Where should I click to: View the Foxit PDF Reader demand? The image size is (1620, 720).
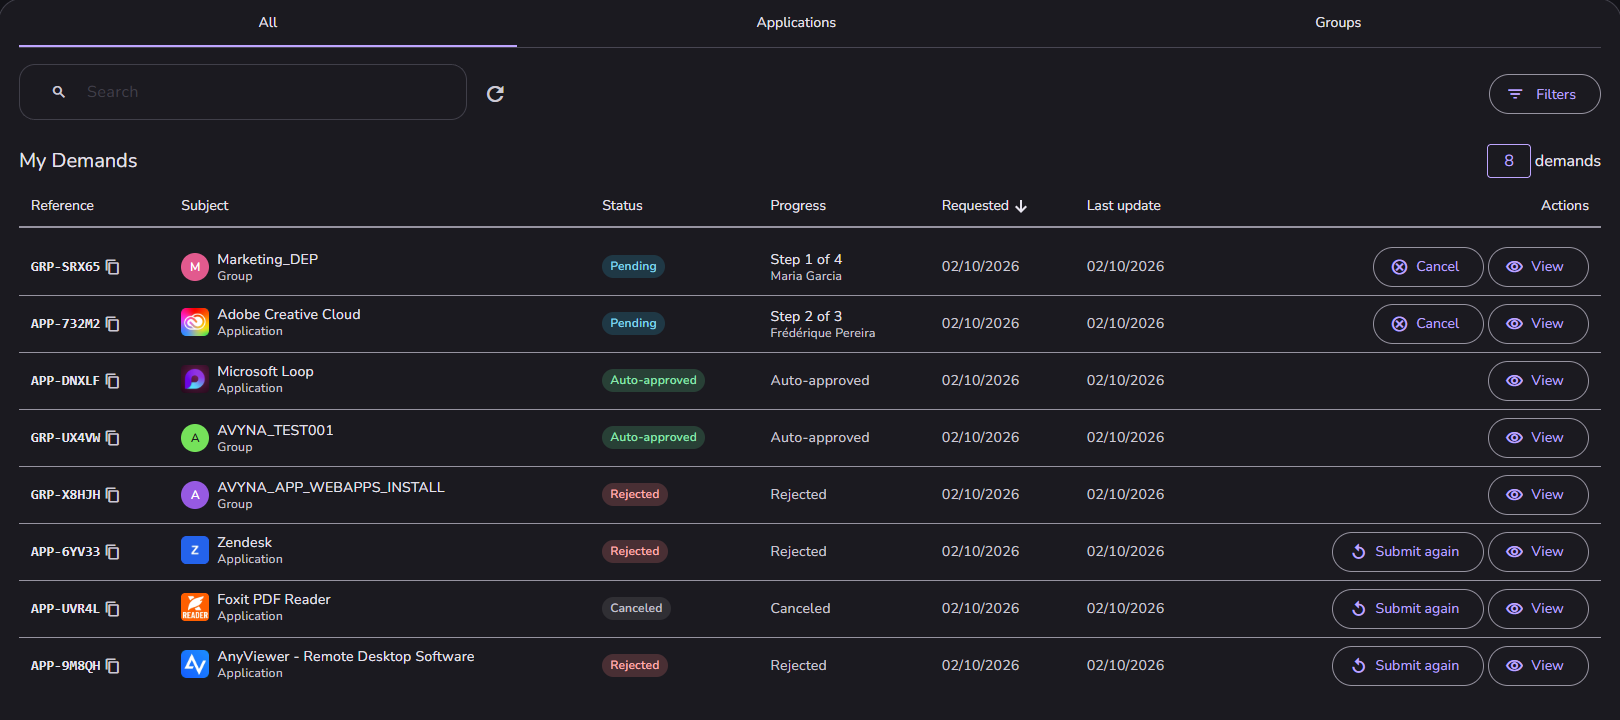1538,609
